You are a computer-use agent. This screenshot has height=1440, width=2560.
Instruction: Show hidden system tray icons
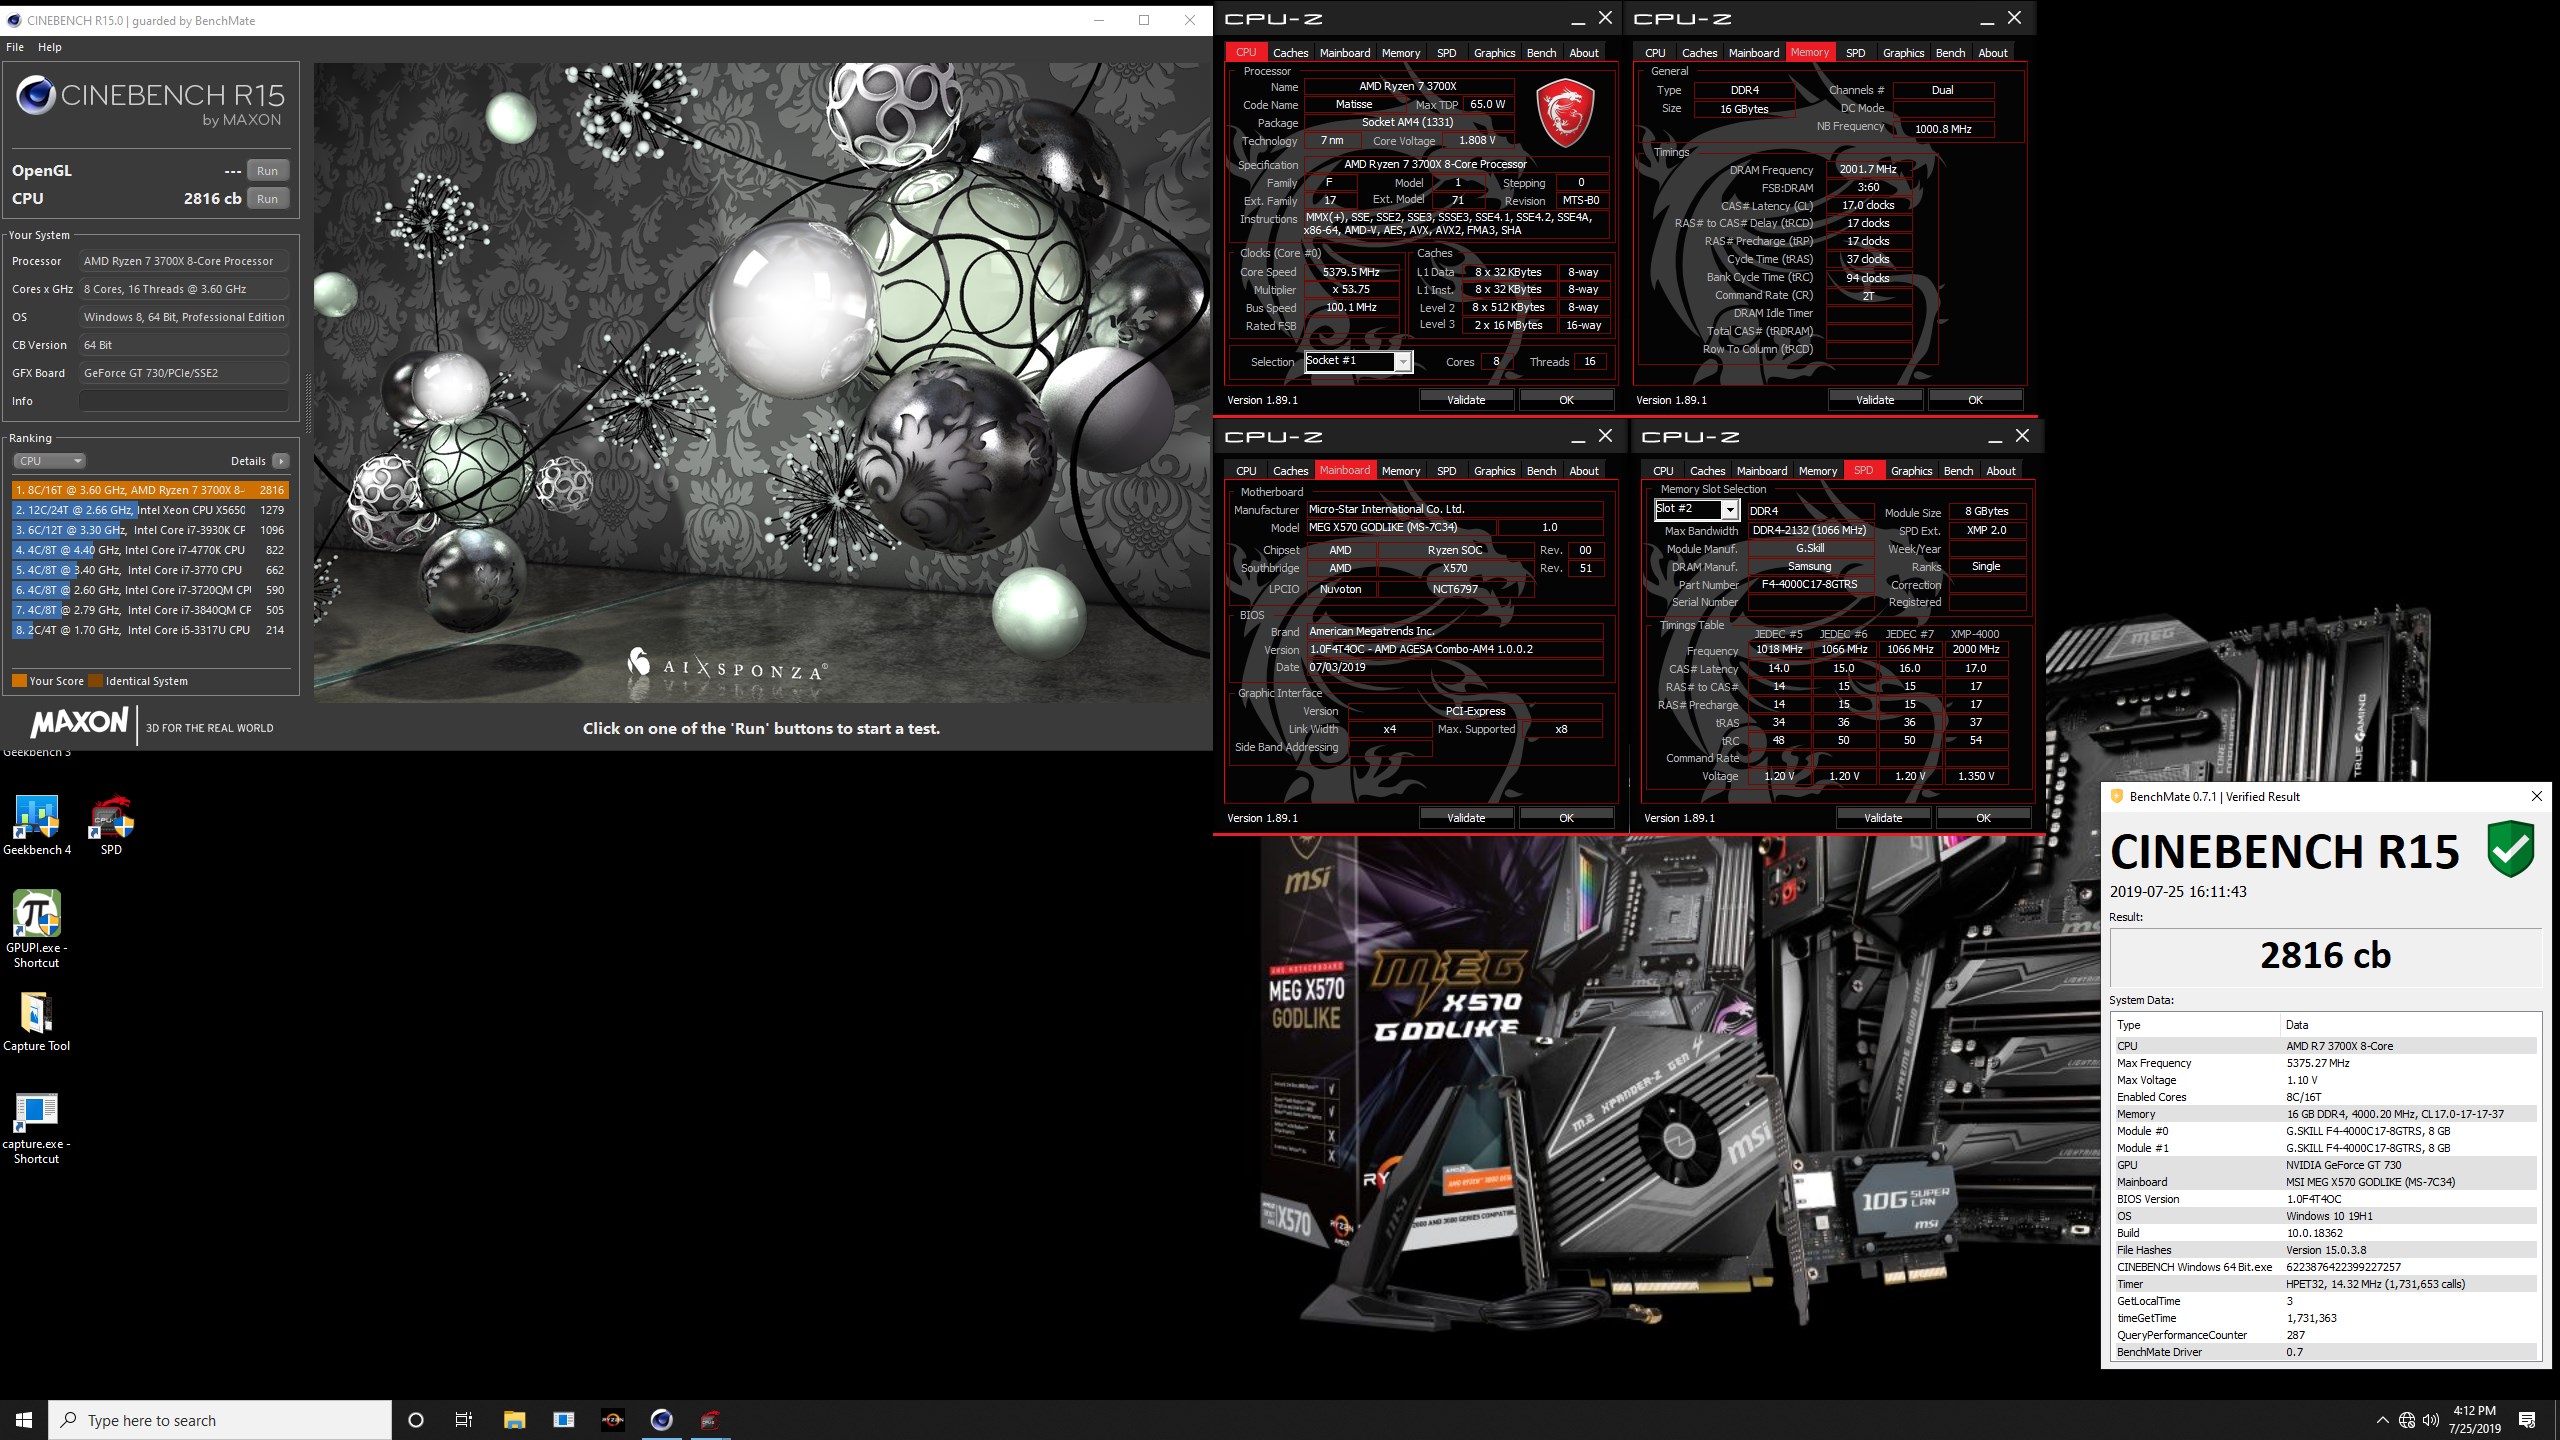2382,1420
